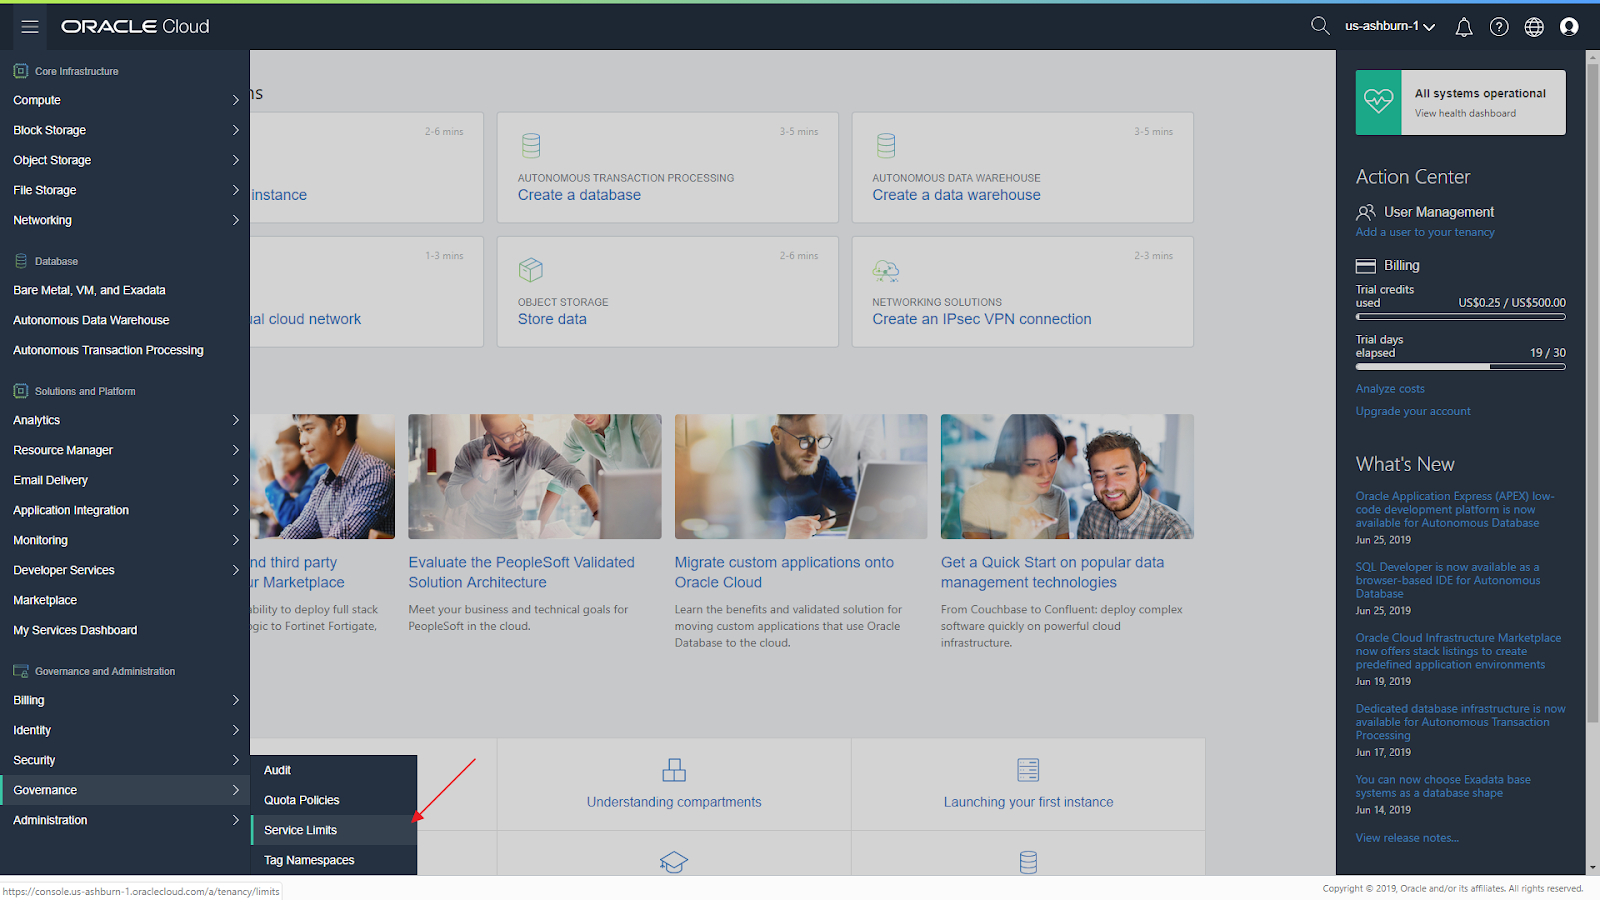The width and height of the screenshot is (1600, 900).
Task: Expand the Identity submenu
Action: tap(124, 730)
